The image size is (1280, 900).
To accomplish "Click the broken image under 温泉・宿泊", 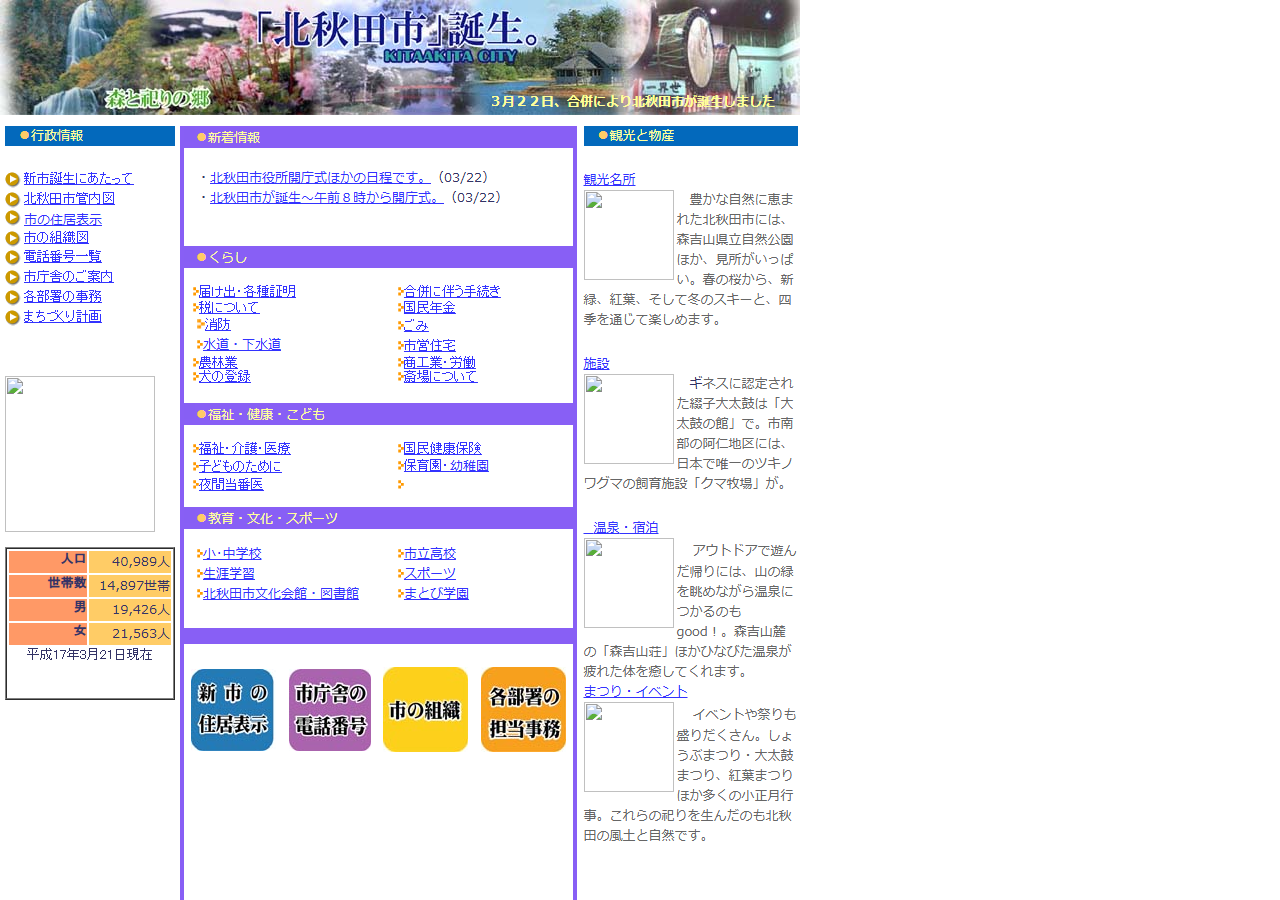I will click(x=629, y=583).
